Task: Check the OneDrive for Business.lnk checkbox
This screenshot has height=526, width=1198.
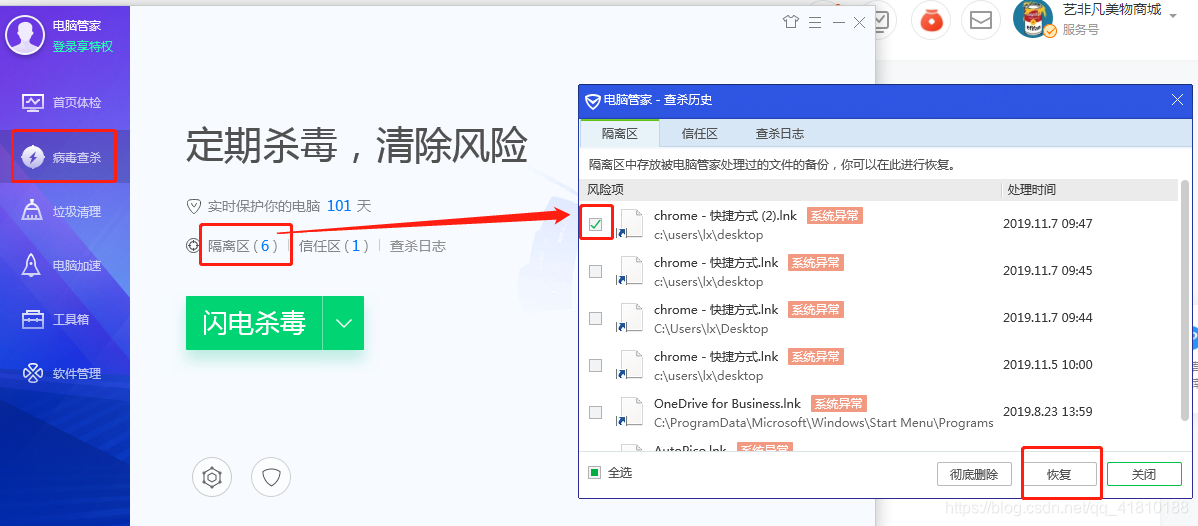Action: (596, 413)
